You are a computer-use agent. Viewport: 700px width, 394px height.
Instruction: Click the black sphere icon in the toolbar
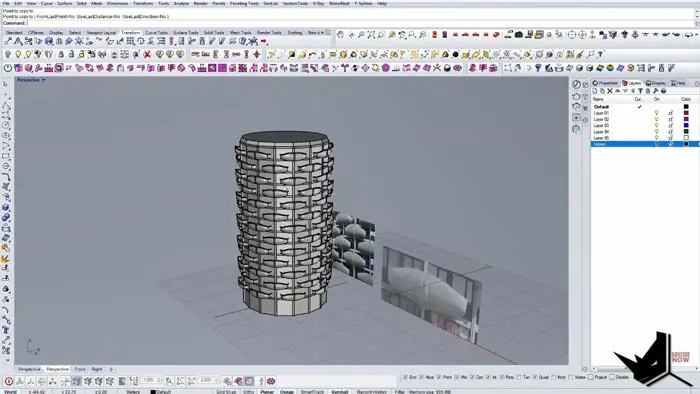tap(455, 54)
